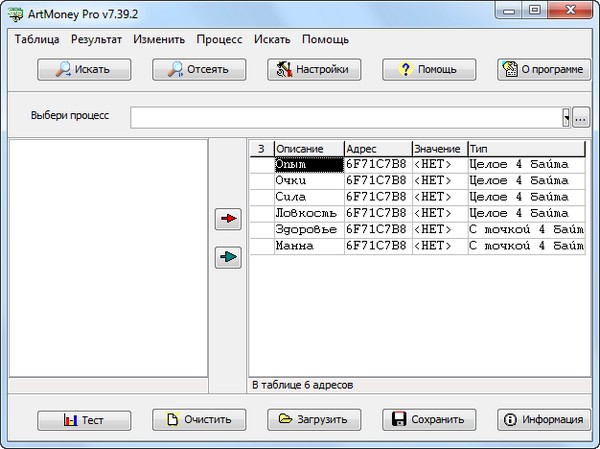Click Загрузить to load a table

click(x=314, y=420)
